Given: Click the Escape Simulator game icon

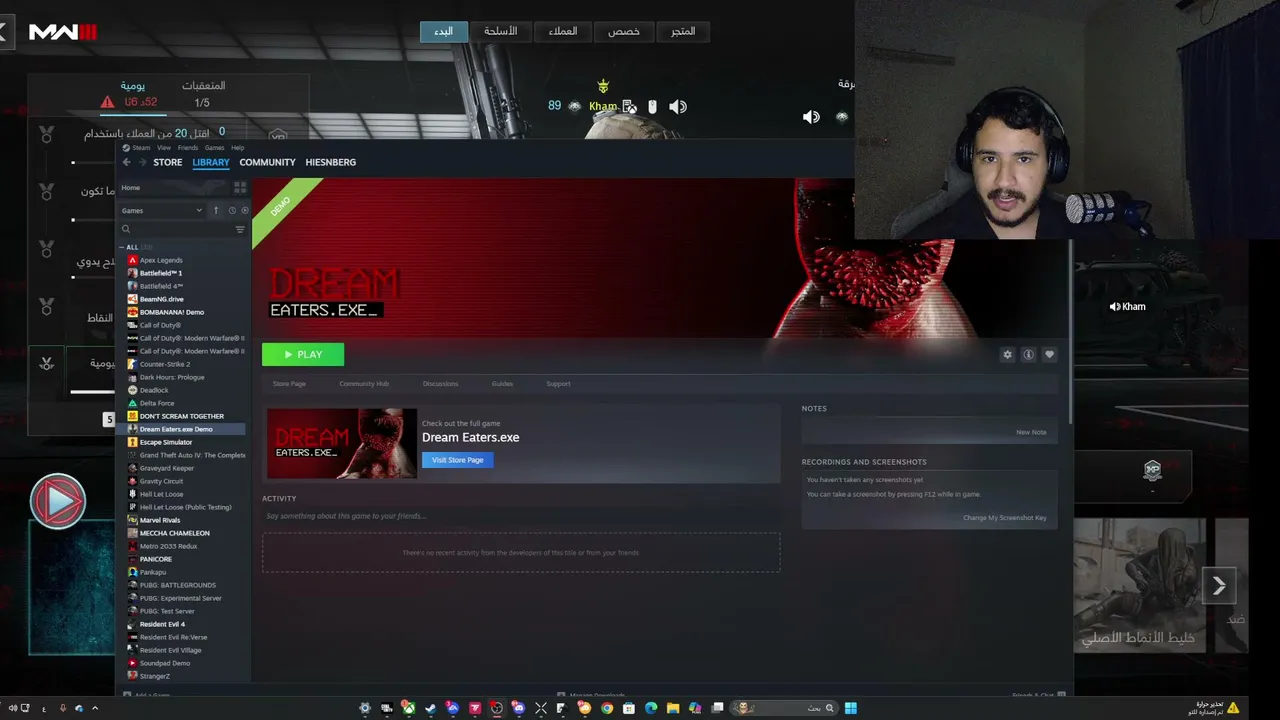Looking at the screenshot, I should 132,442.
